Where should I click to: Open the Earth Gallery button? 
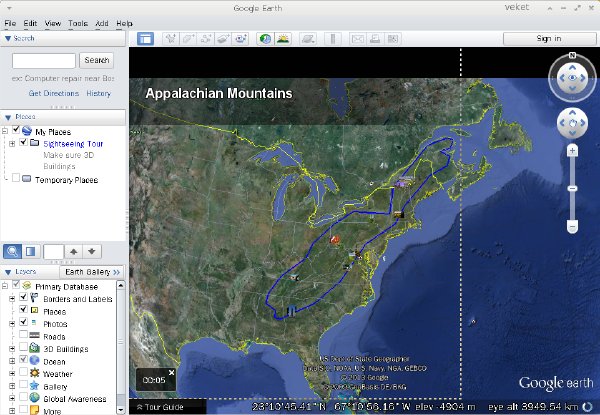pyautogui.click(x=92, y=272)
